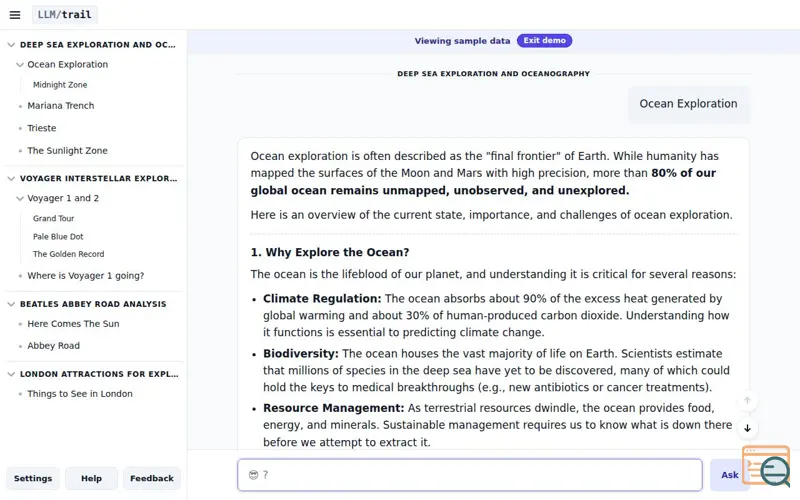Click the Exit demo button
Image resolution: width=800 pixels, height=500 pixels.
pyautogui.click(x=544, y=41)
